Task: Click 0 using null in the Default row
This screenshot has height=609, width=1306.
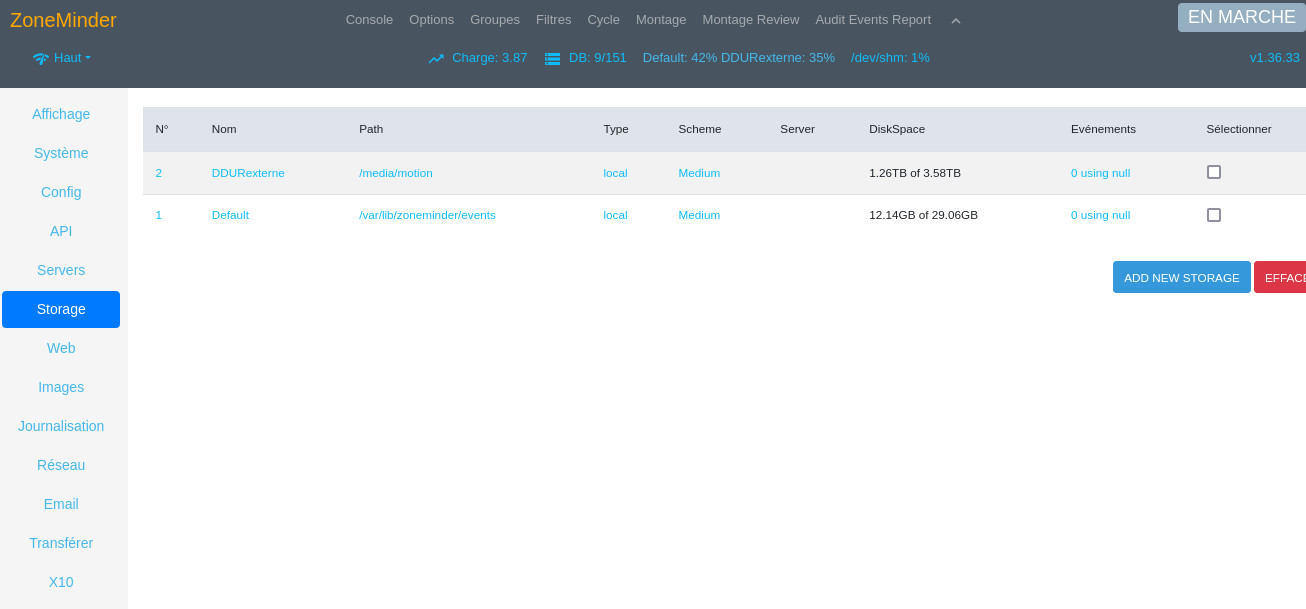Action: (x=1100, y=215)
